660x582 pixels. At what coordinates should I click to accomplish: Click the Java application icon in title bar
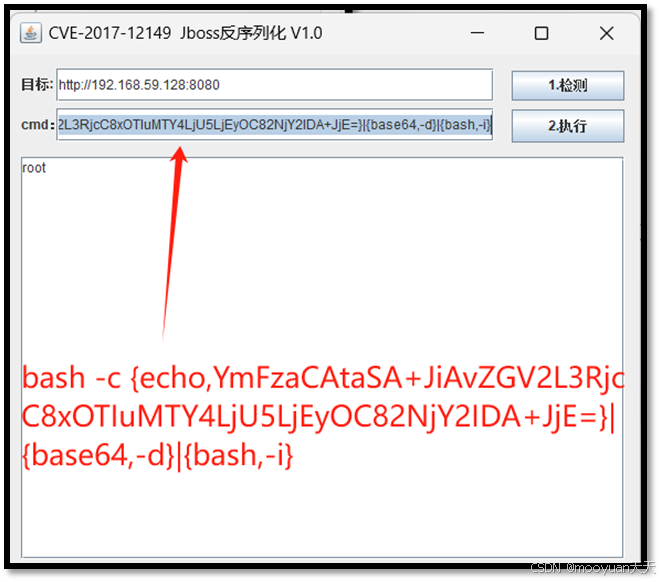[31, 33]
